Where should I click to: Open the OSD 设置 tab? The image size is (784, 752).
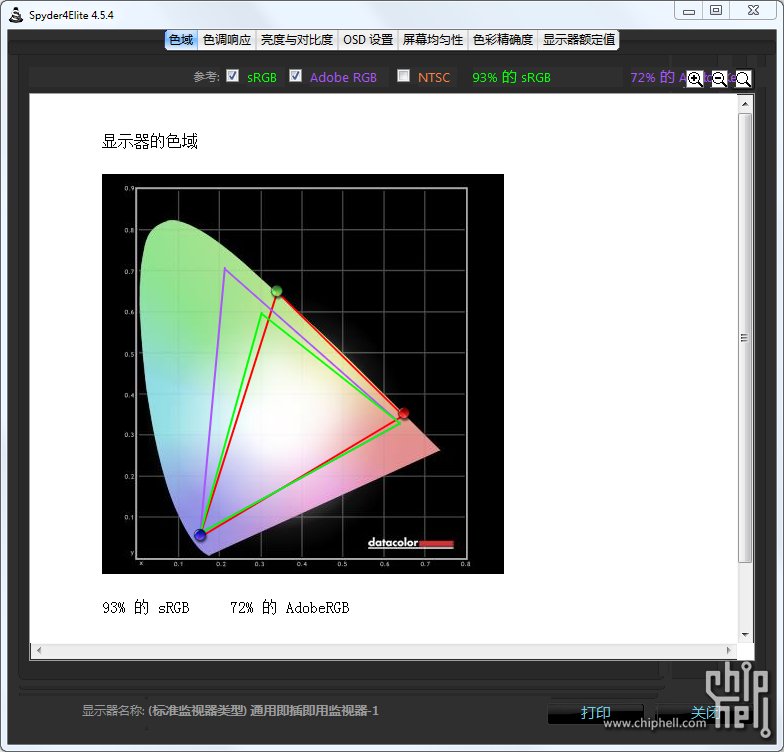[x=368, y=40]
